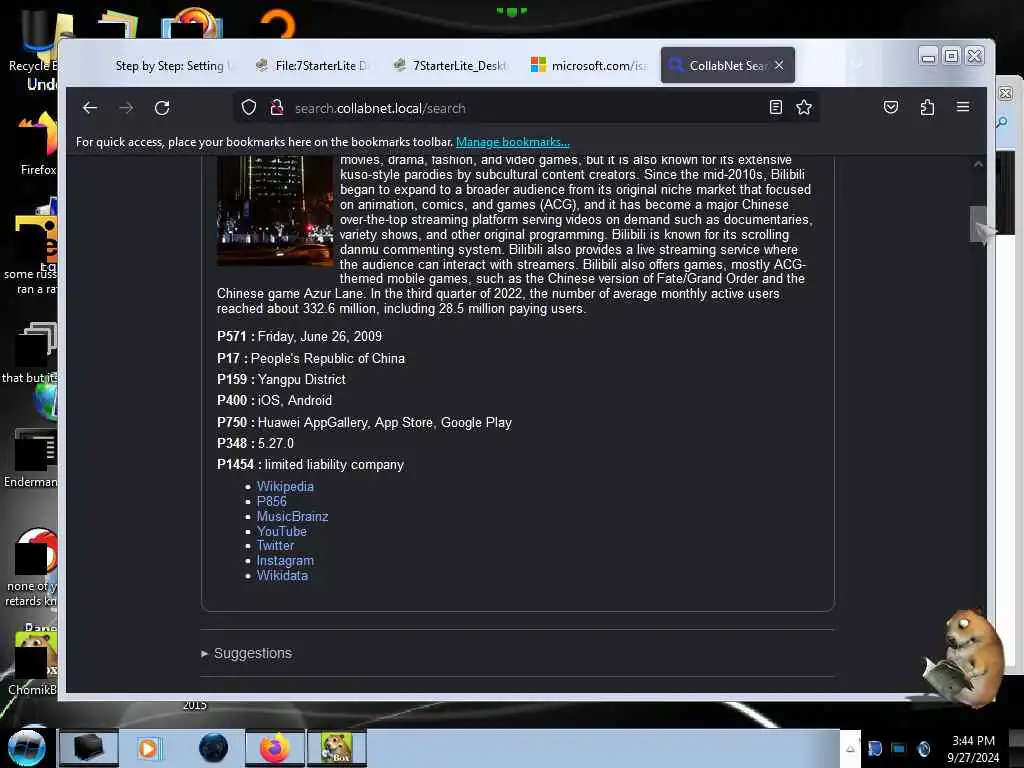Click the Bilibili building thumbnail image

(275, 210)
